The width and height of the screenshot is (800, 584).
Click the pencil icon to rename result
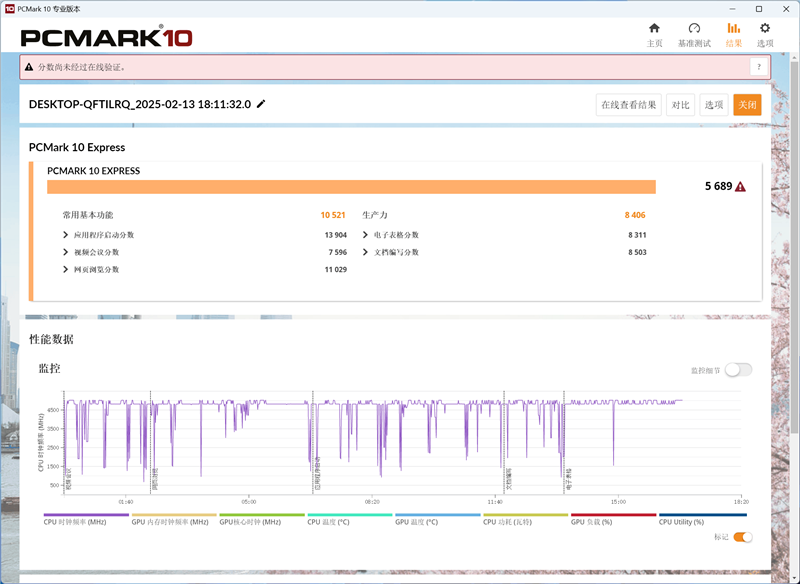pyautogui.click(x=262, y=104)
